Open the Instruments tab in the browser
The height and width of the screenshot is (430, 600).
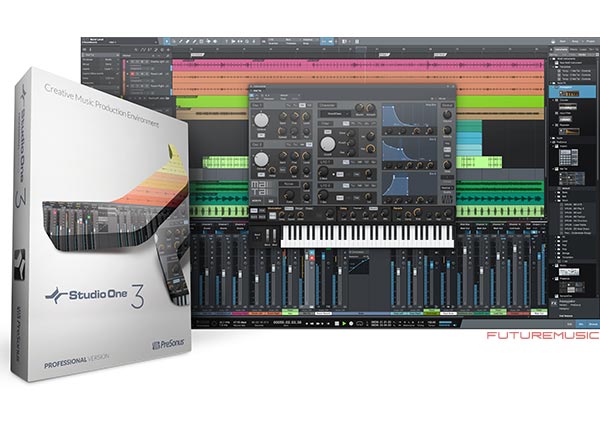coord(561,49)
